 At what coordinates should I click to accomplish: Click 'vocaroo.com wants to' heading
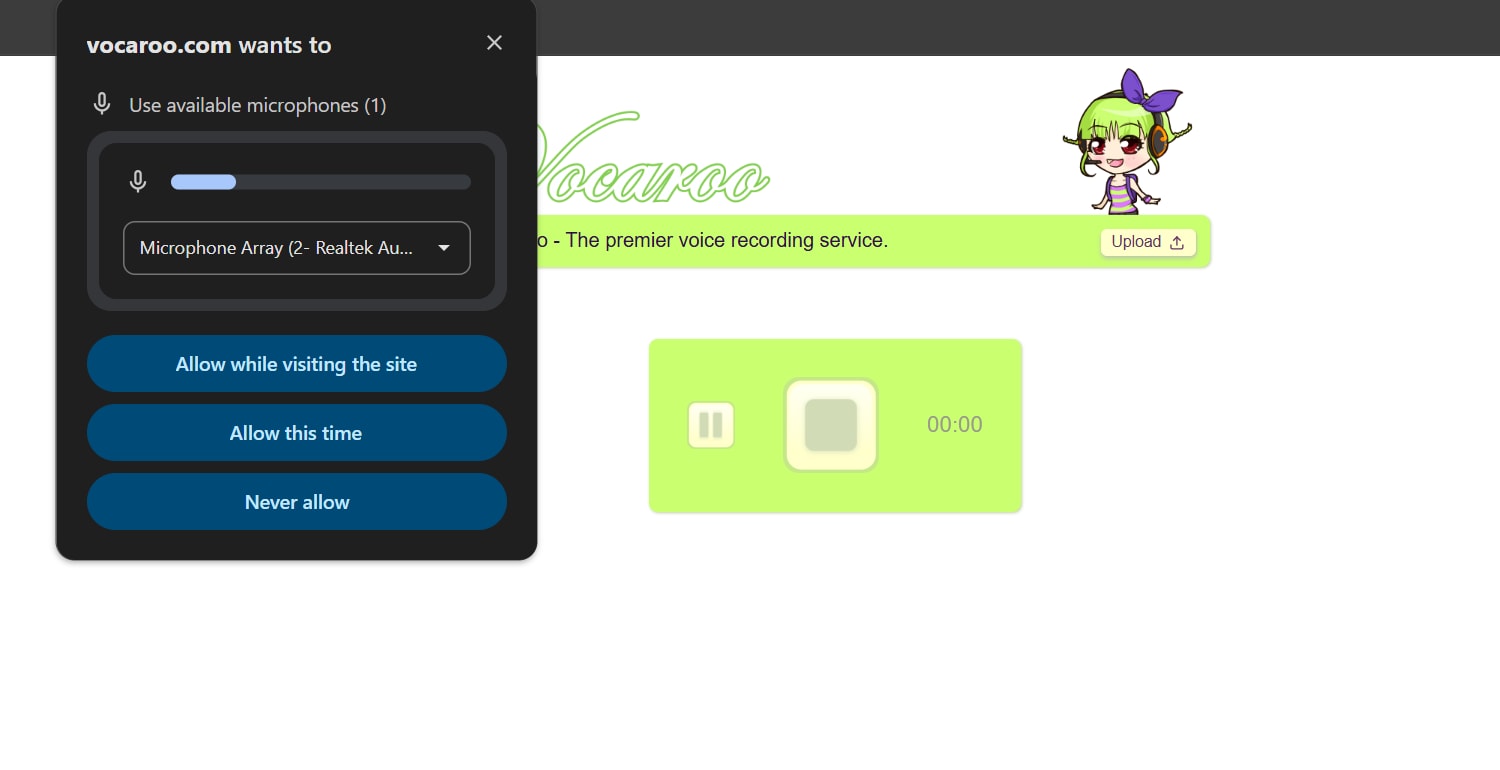click(x=209, y=45)
